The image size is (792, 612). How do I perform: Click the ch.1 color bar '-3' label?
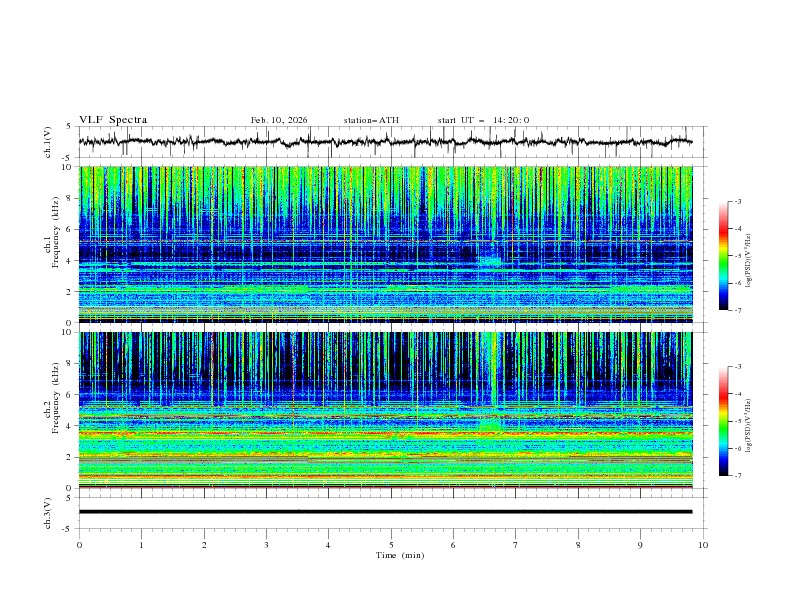737,201
